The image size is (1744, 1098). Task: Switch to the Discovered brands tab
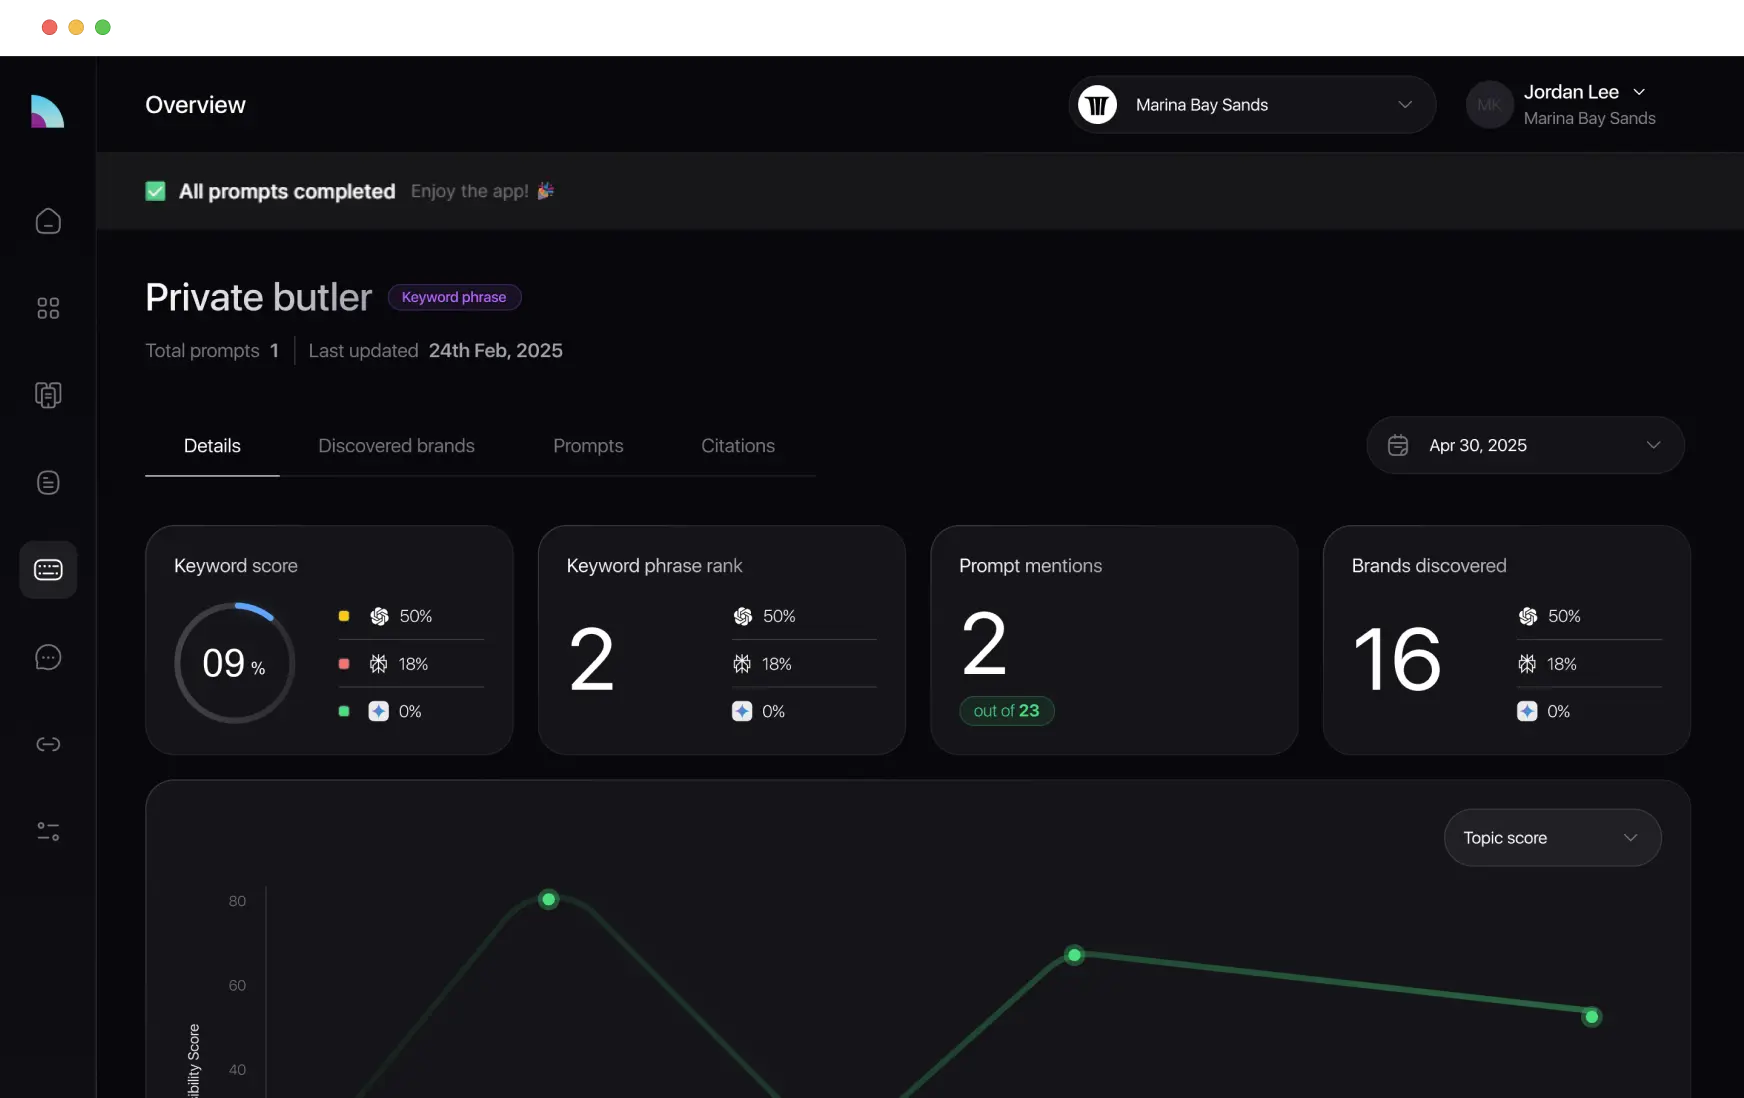pyautogui.click(x=396, y=446)
